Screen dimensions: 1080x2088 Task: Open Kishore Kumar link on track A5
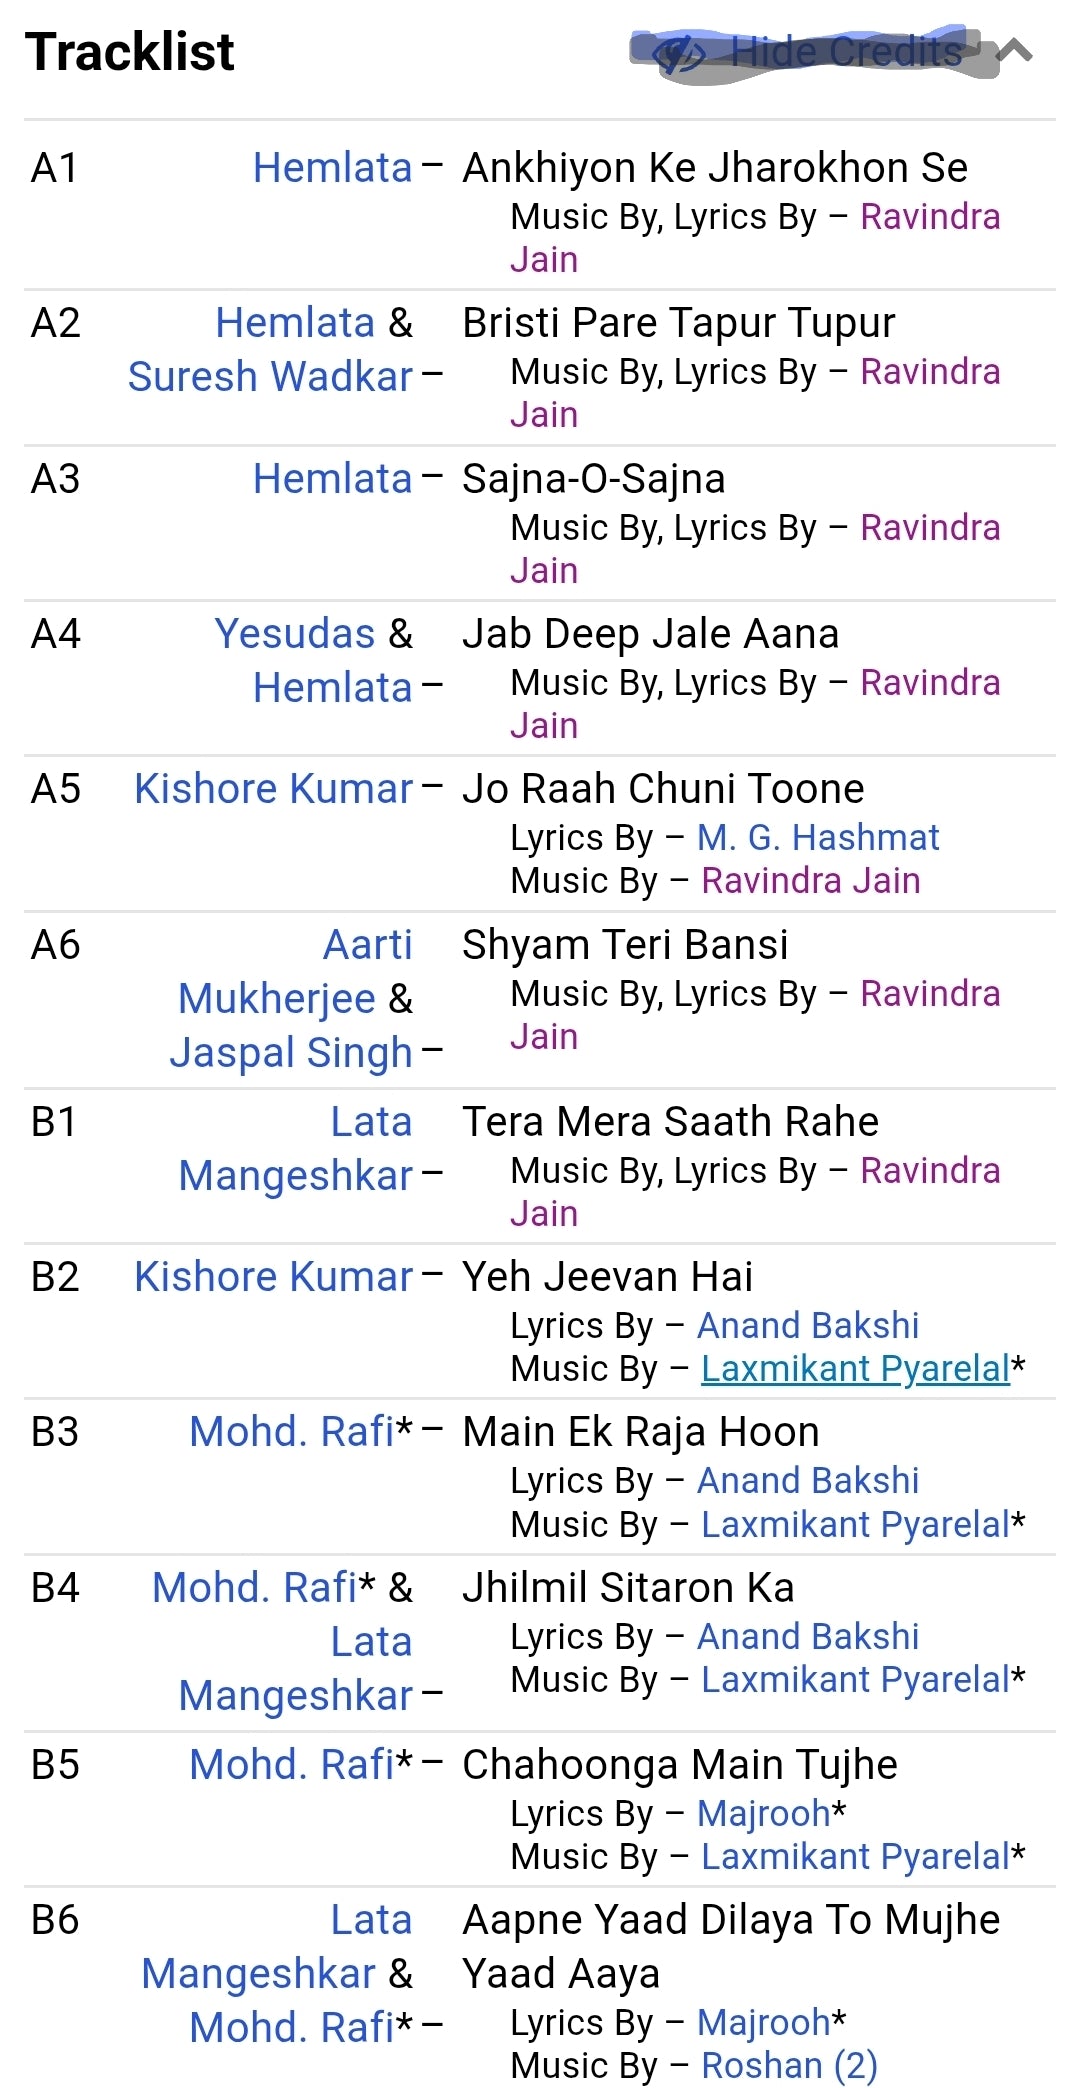click(x=273, y=789)
